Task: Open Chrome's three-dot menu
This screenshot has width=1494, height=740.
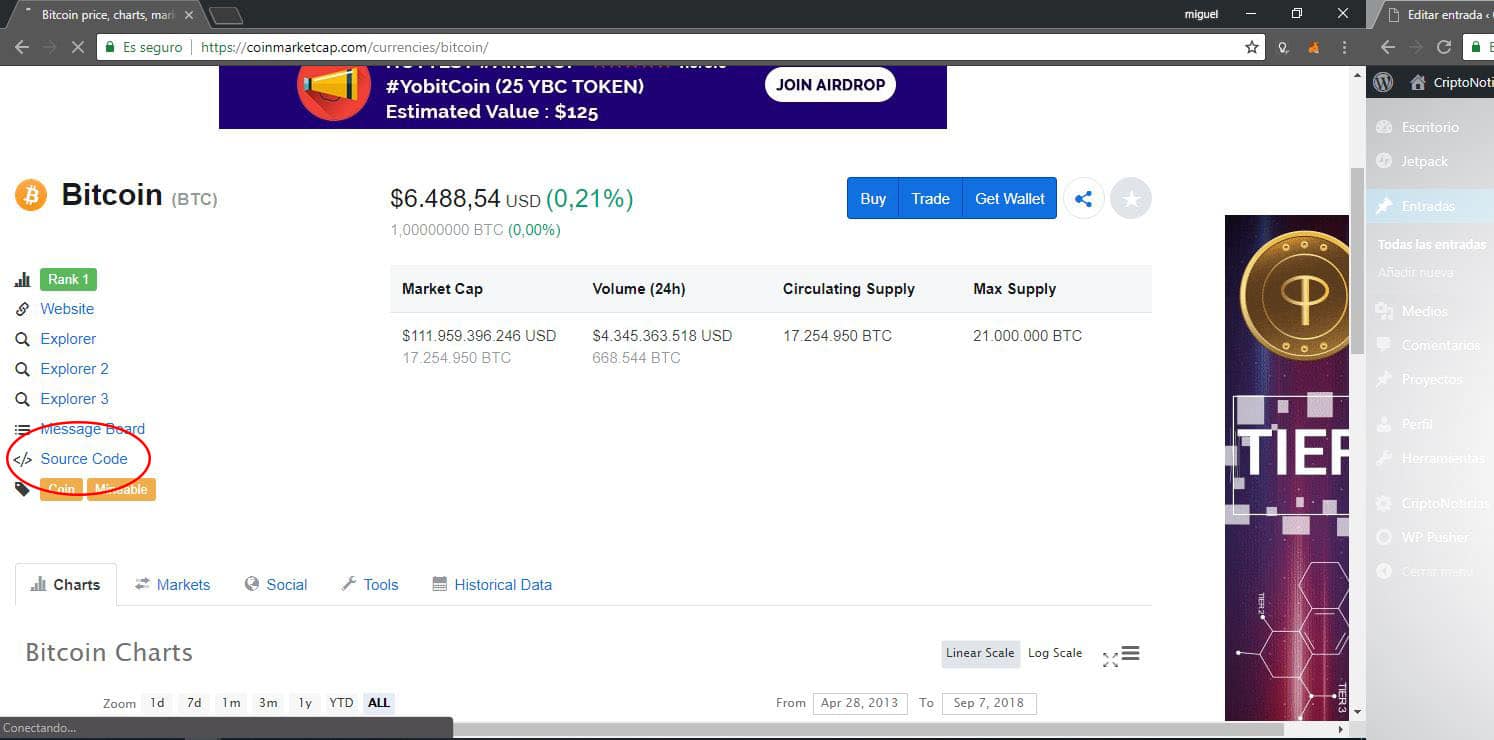Action: click(x=1344, y=46)
